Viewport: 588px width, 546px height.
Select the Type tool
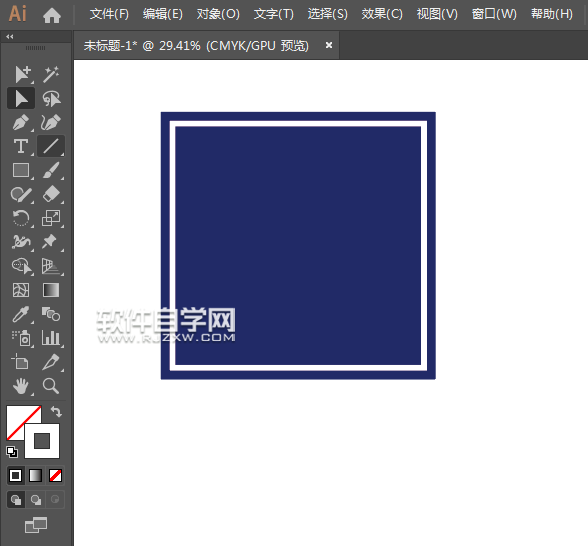pyautogui.click(x=21, y=146)
